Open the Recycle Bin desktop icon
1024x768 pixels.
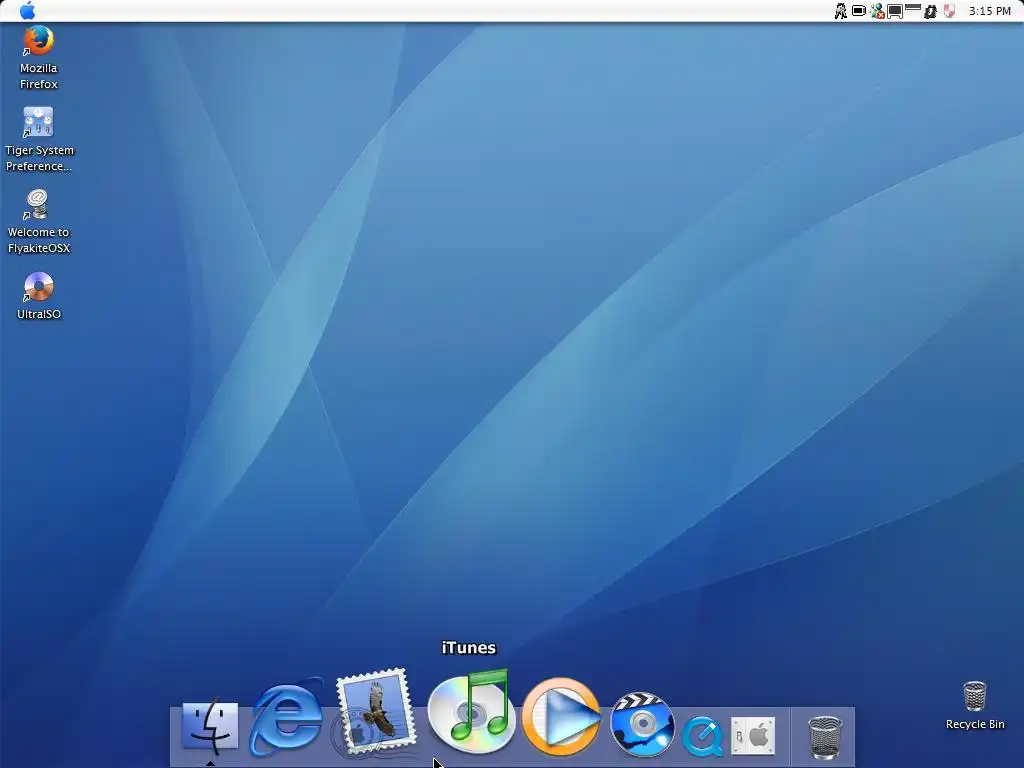click(974, 696)
